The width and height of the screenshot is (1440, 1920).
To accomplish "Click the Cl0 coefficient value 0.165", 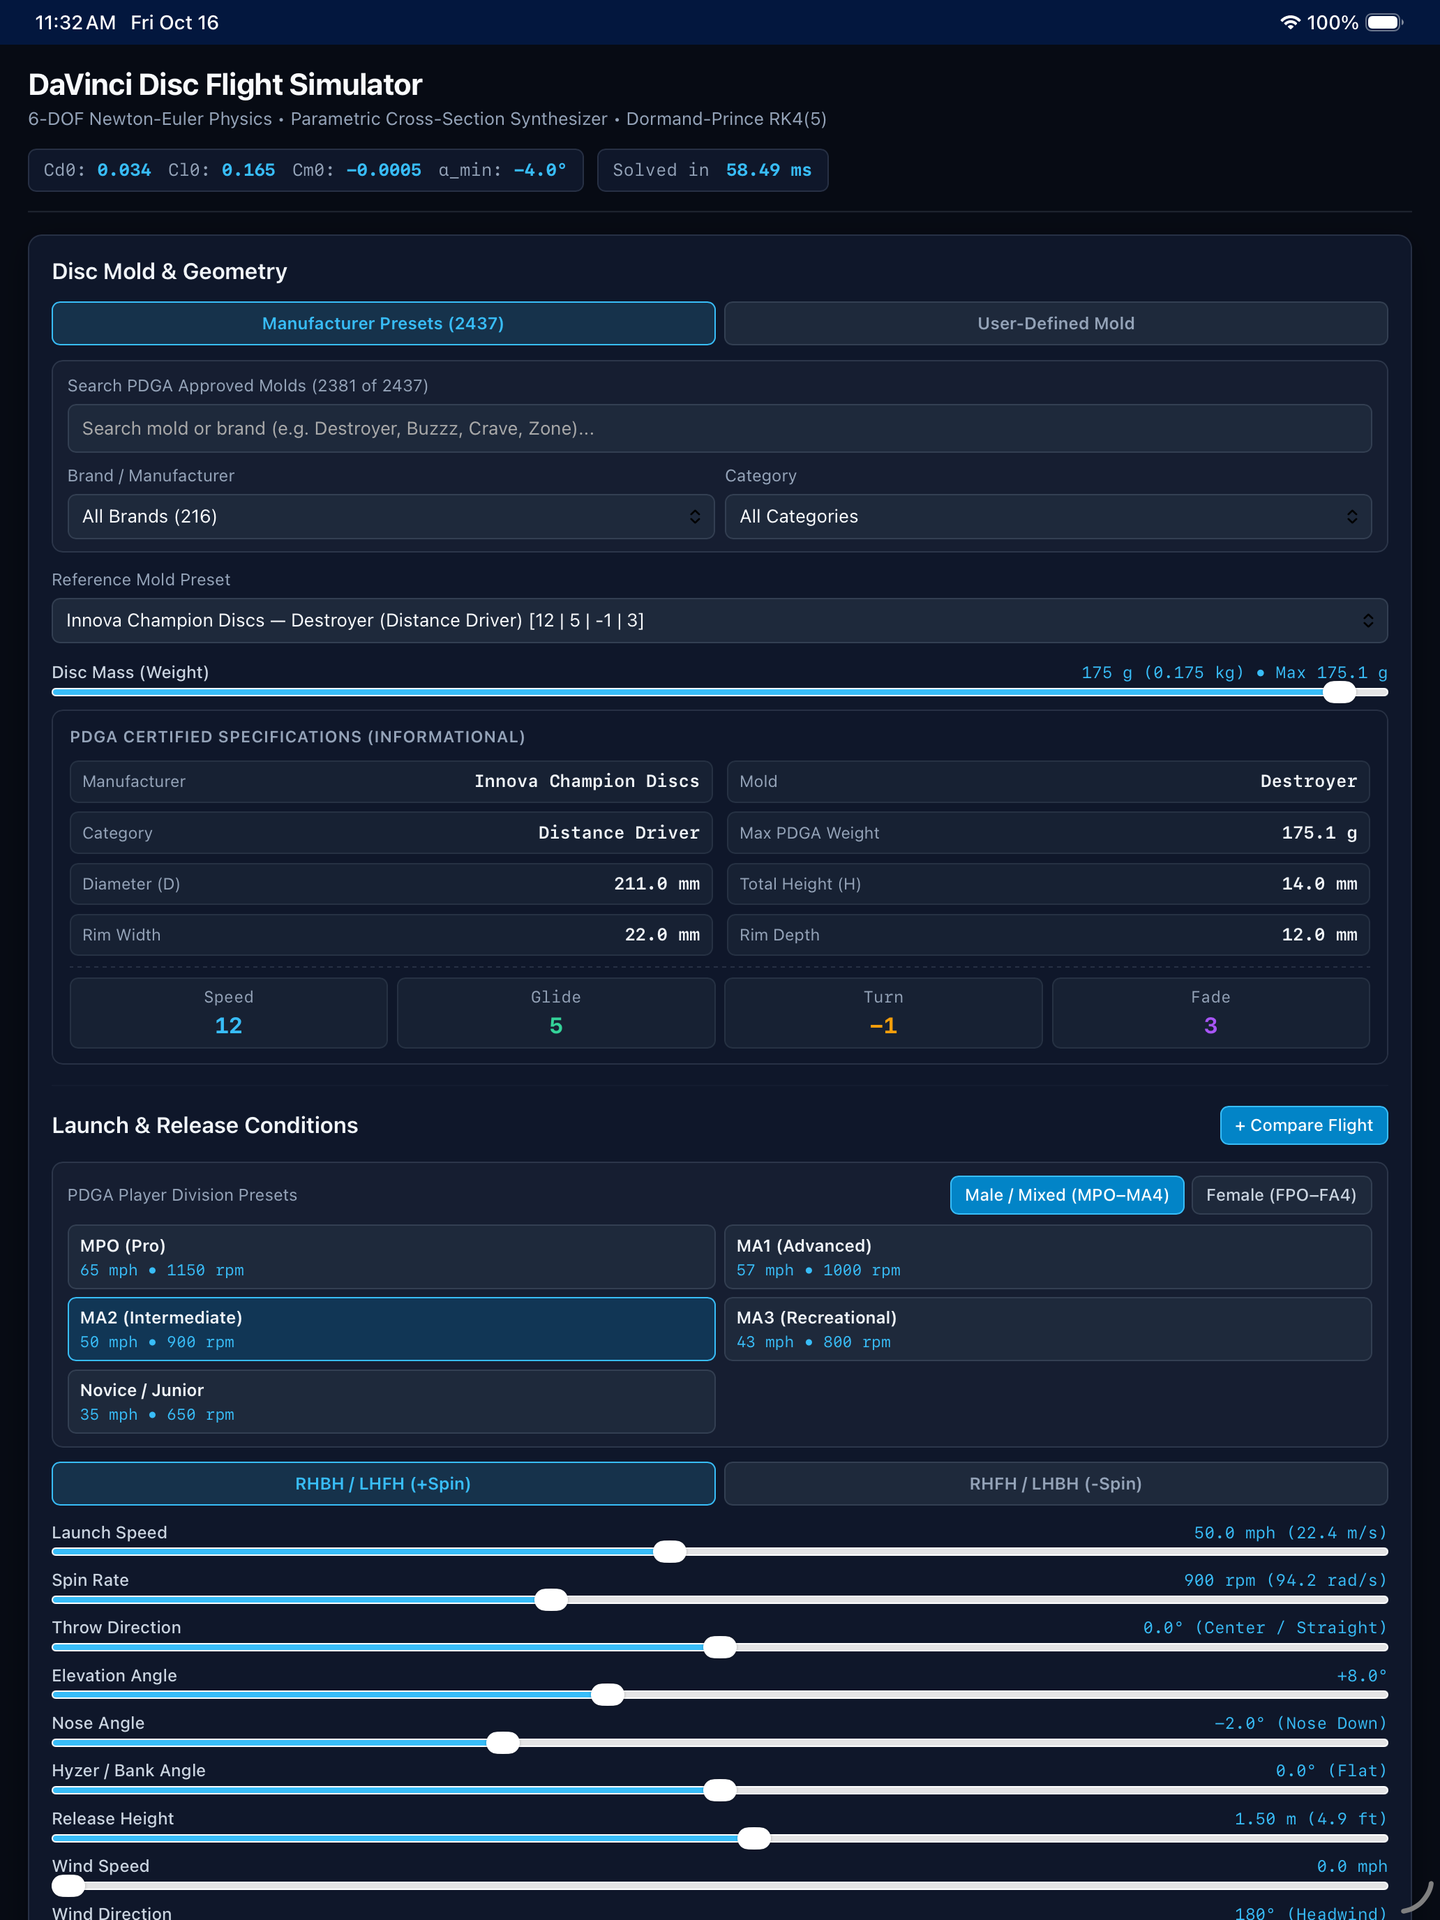I will point(248,170).
